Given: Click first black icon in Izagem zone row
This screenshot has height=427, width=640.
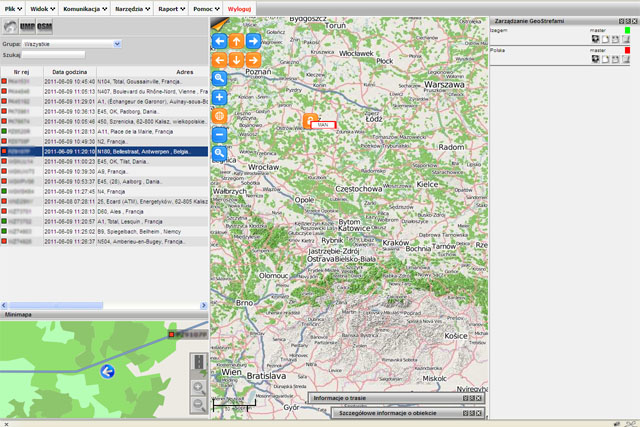Looking at the screenshot, I should (596, 39).
